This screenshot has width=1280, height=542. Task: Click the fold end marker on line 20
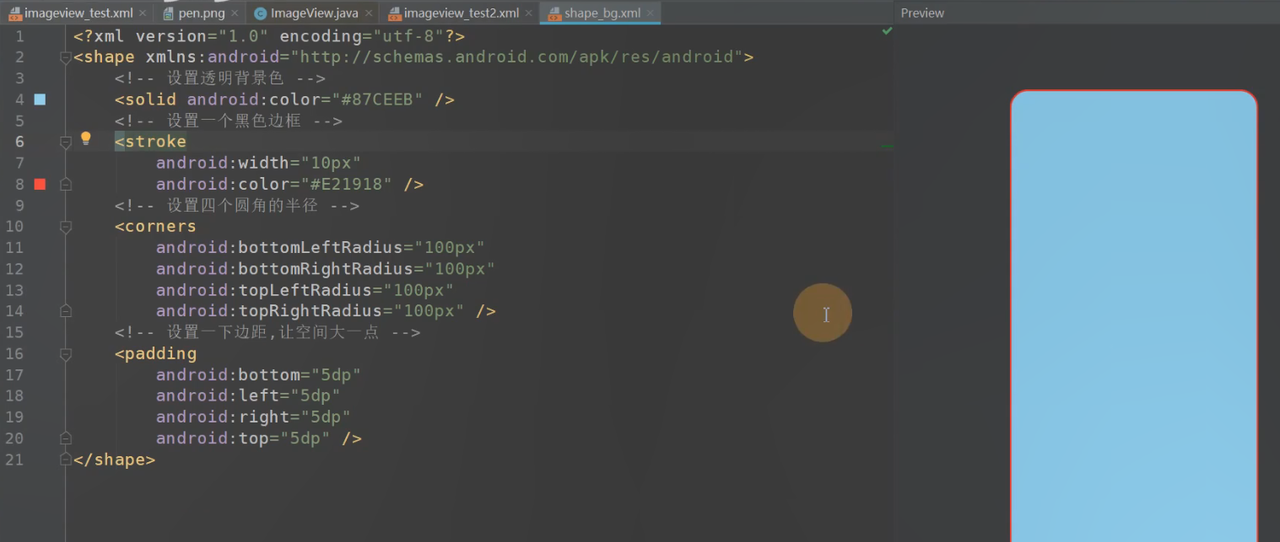(65, 438)
